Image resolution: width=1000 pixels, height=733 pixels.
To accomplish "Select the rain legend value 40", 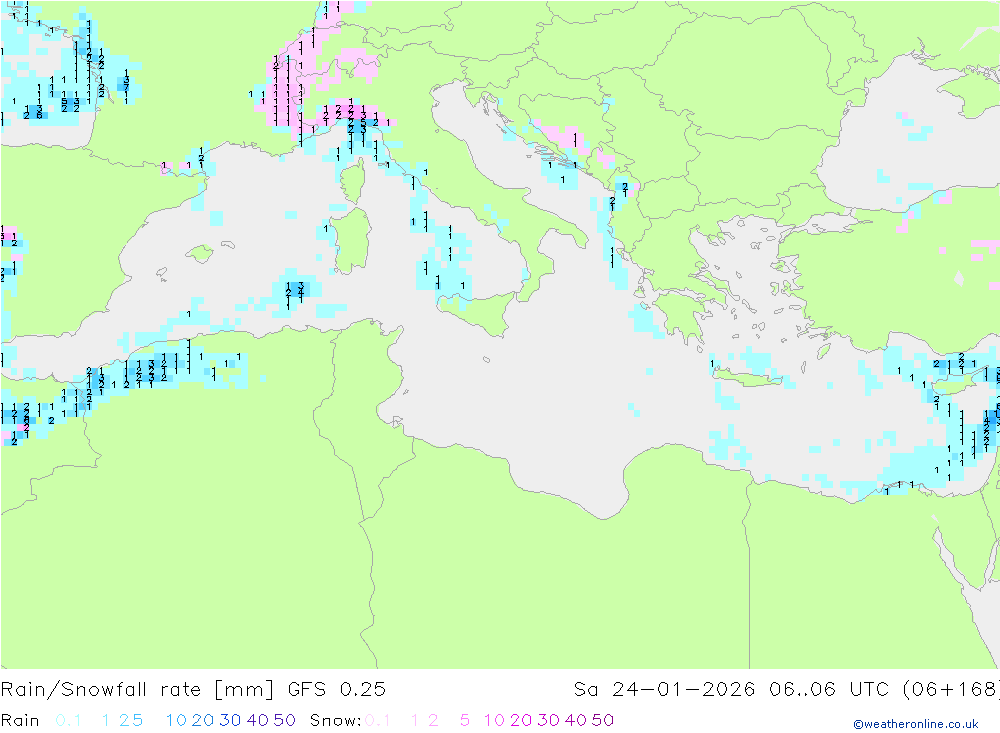I will 258,720.
